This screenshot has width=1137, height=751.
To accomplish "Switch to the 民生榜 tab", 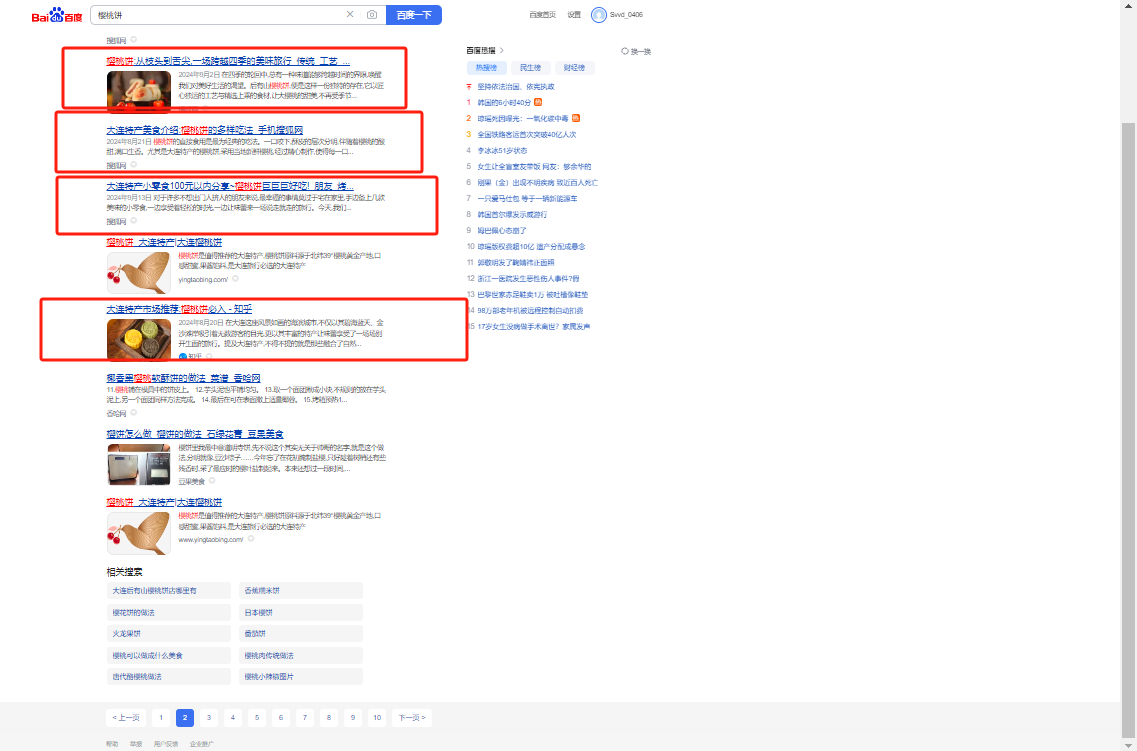I will pyautogui.click(x=531, y=68).
